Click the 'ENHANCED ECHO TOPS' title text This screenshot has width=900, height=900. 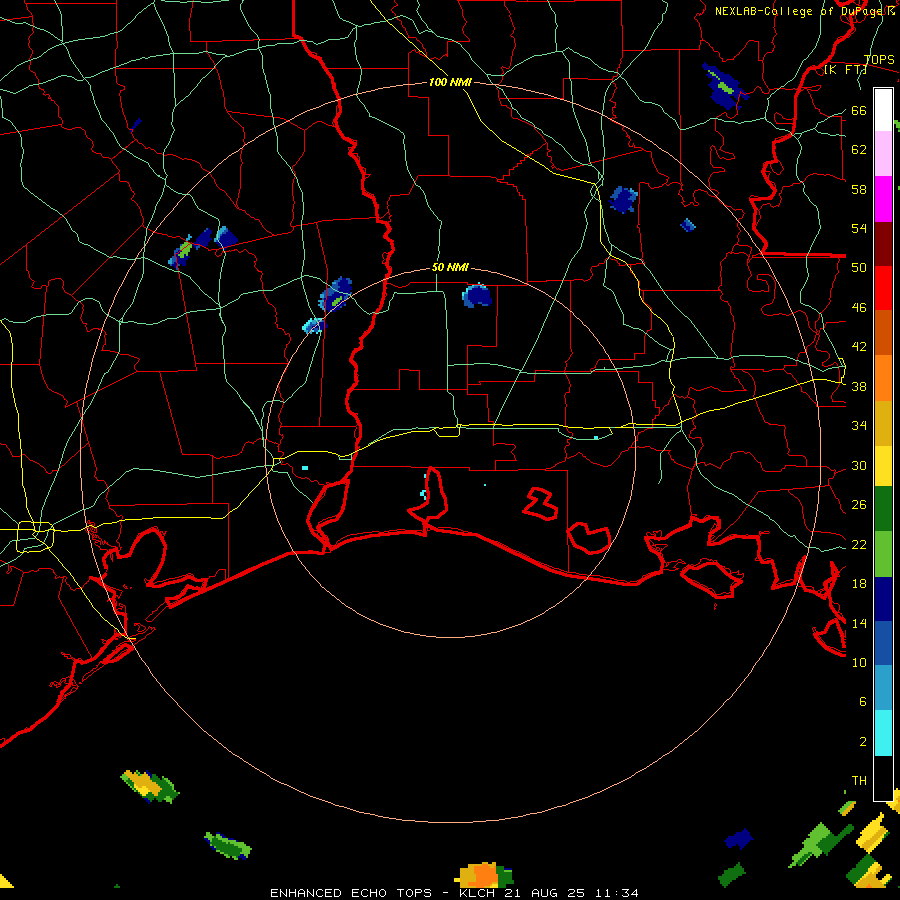351,893
